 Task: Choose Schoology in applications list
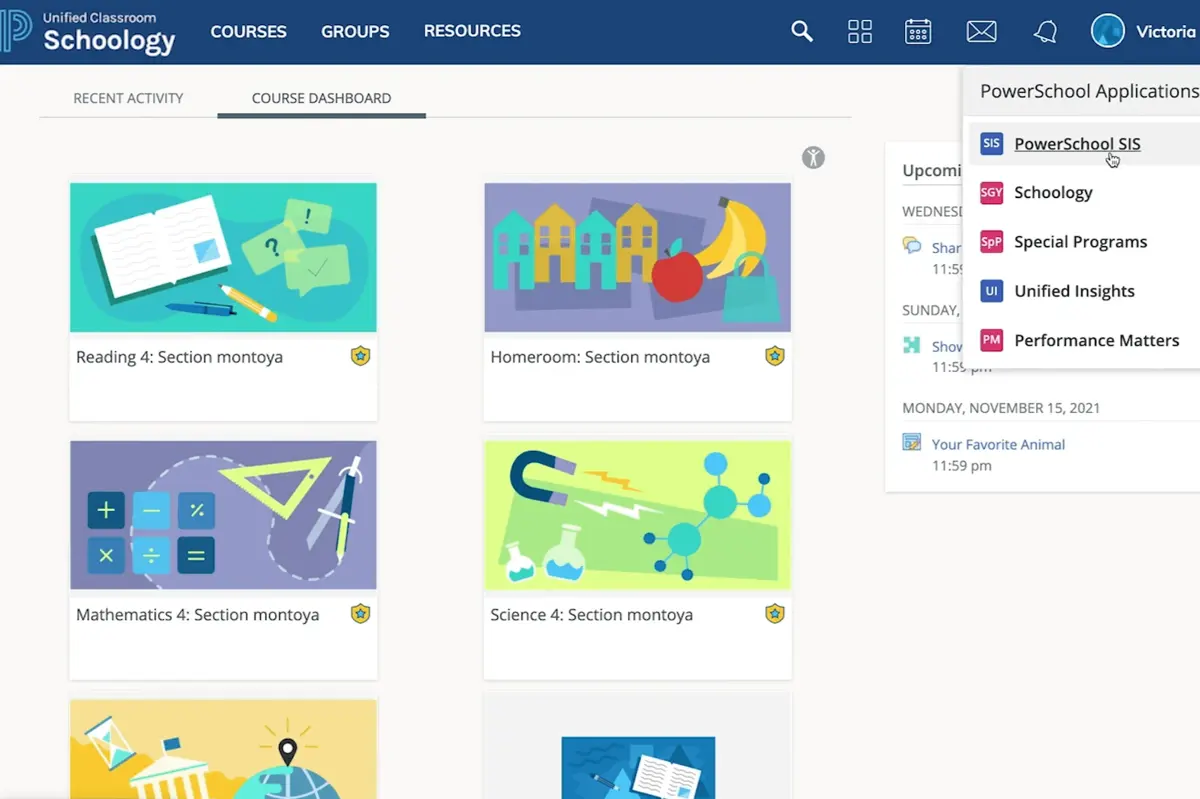click(1053, 193)
